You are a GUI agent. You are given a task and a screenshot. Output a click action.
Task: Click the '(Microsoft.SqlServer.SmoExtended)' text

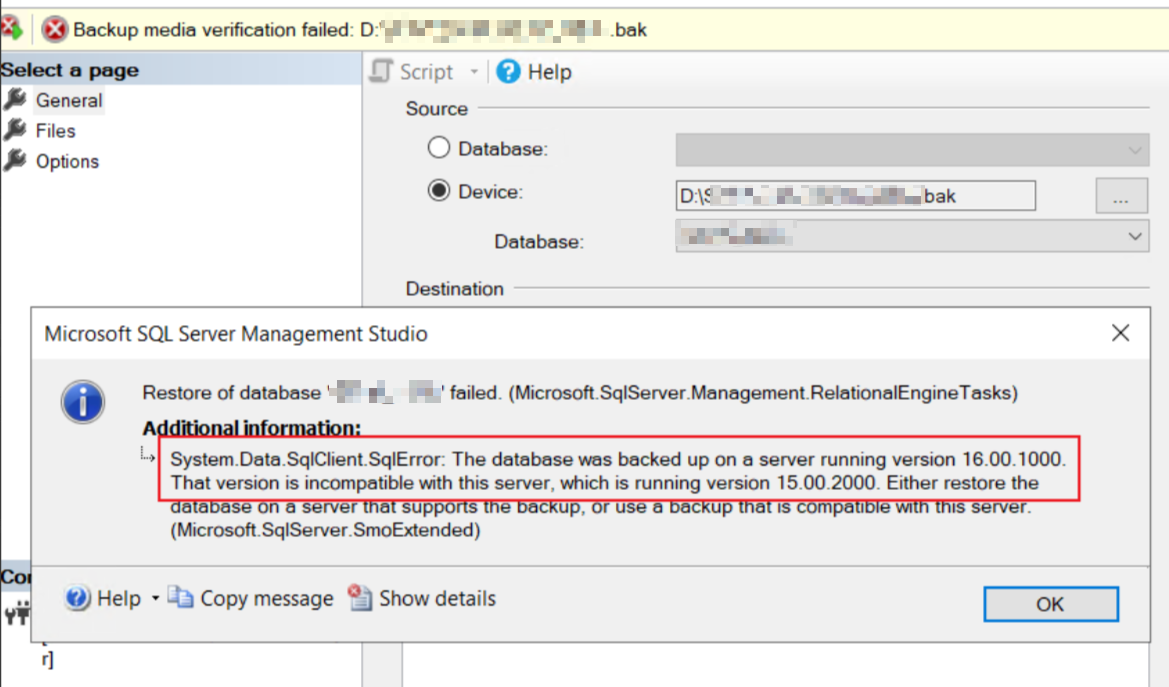[325, 530]
